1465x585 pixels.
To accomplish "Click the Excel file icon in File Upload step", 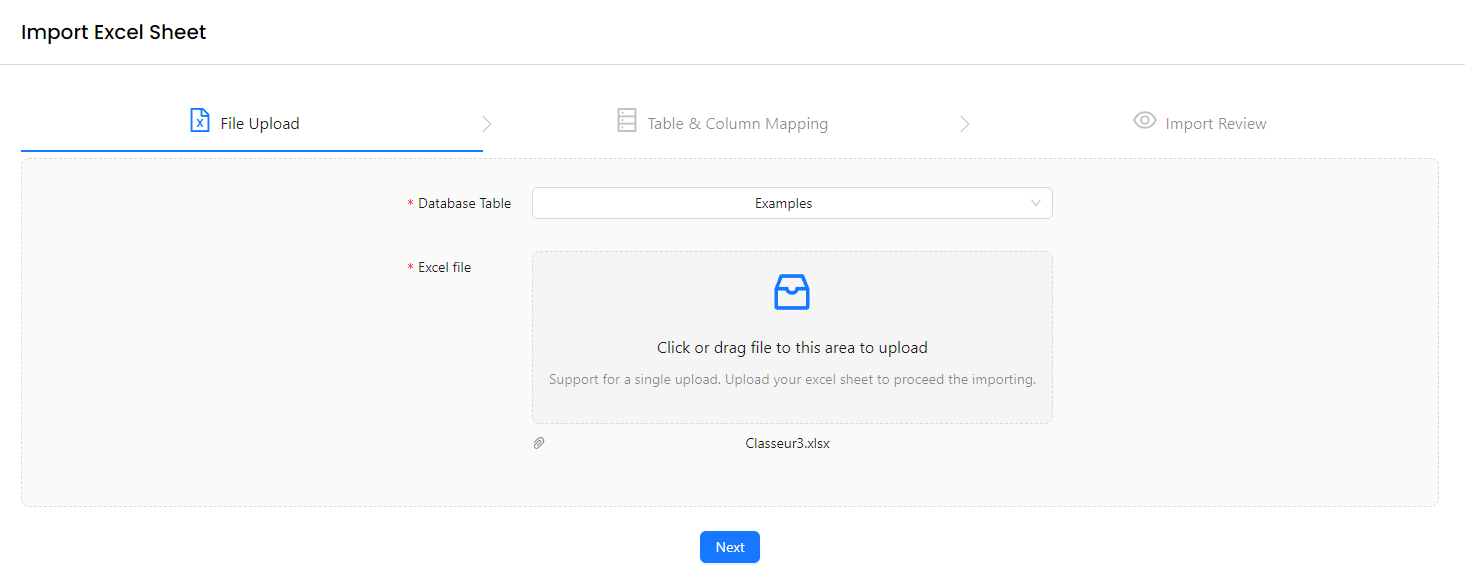I will point(200,121).
